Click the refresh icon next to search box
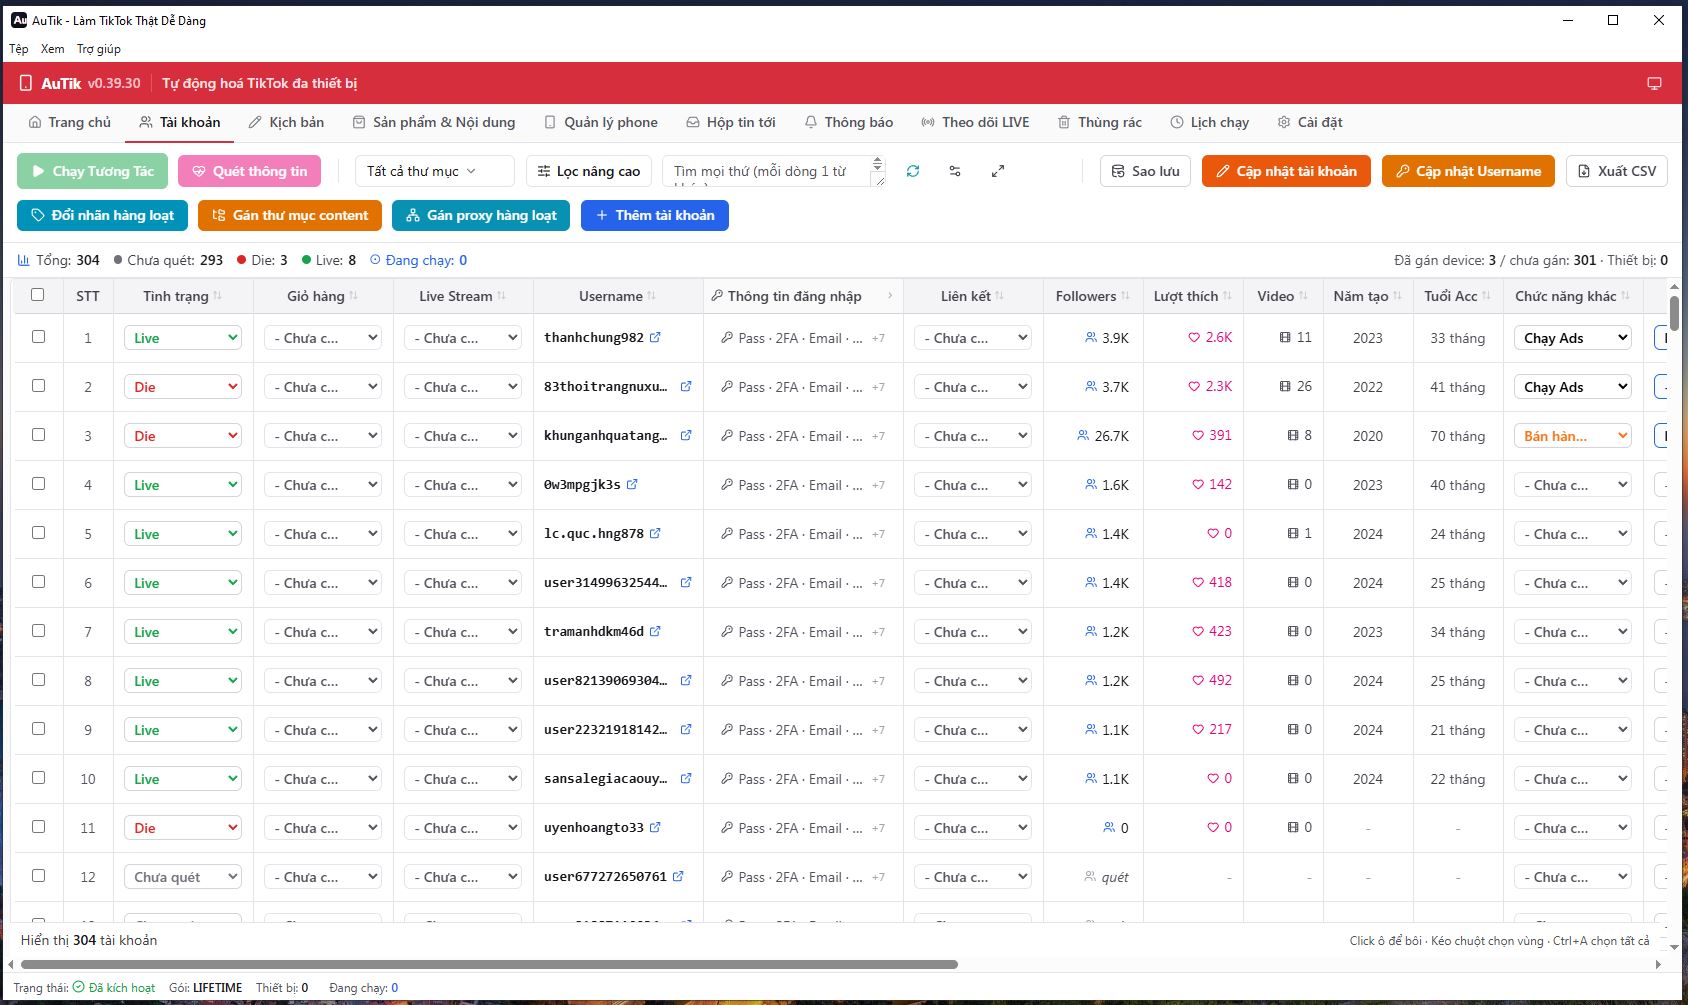This screenshot has width=1688, height=1005. (x=913, y=171)
